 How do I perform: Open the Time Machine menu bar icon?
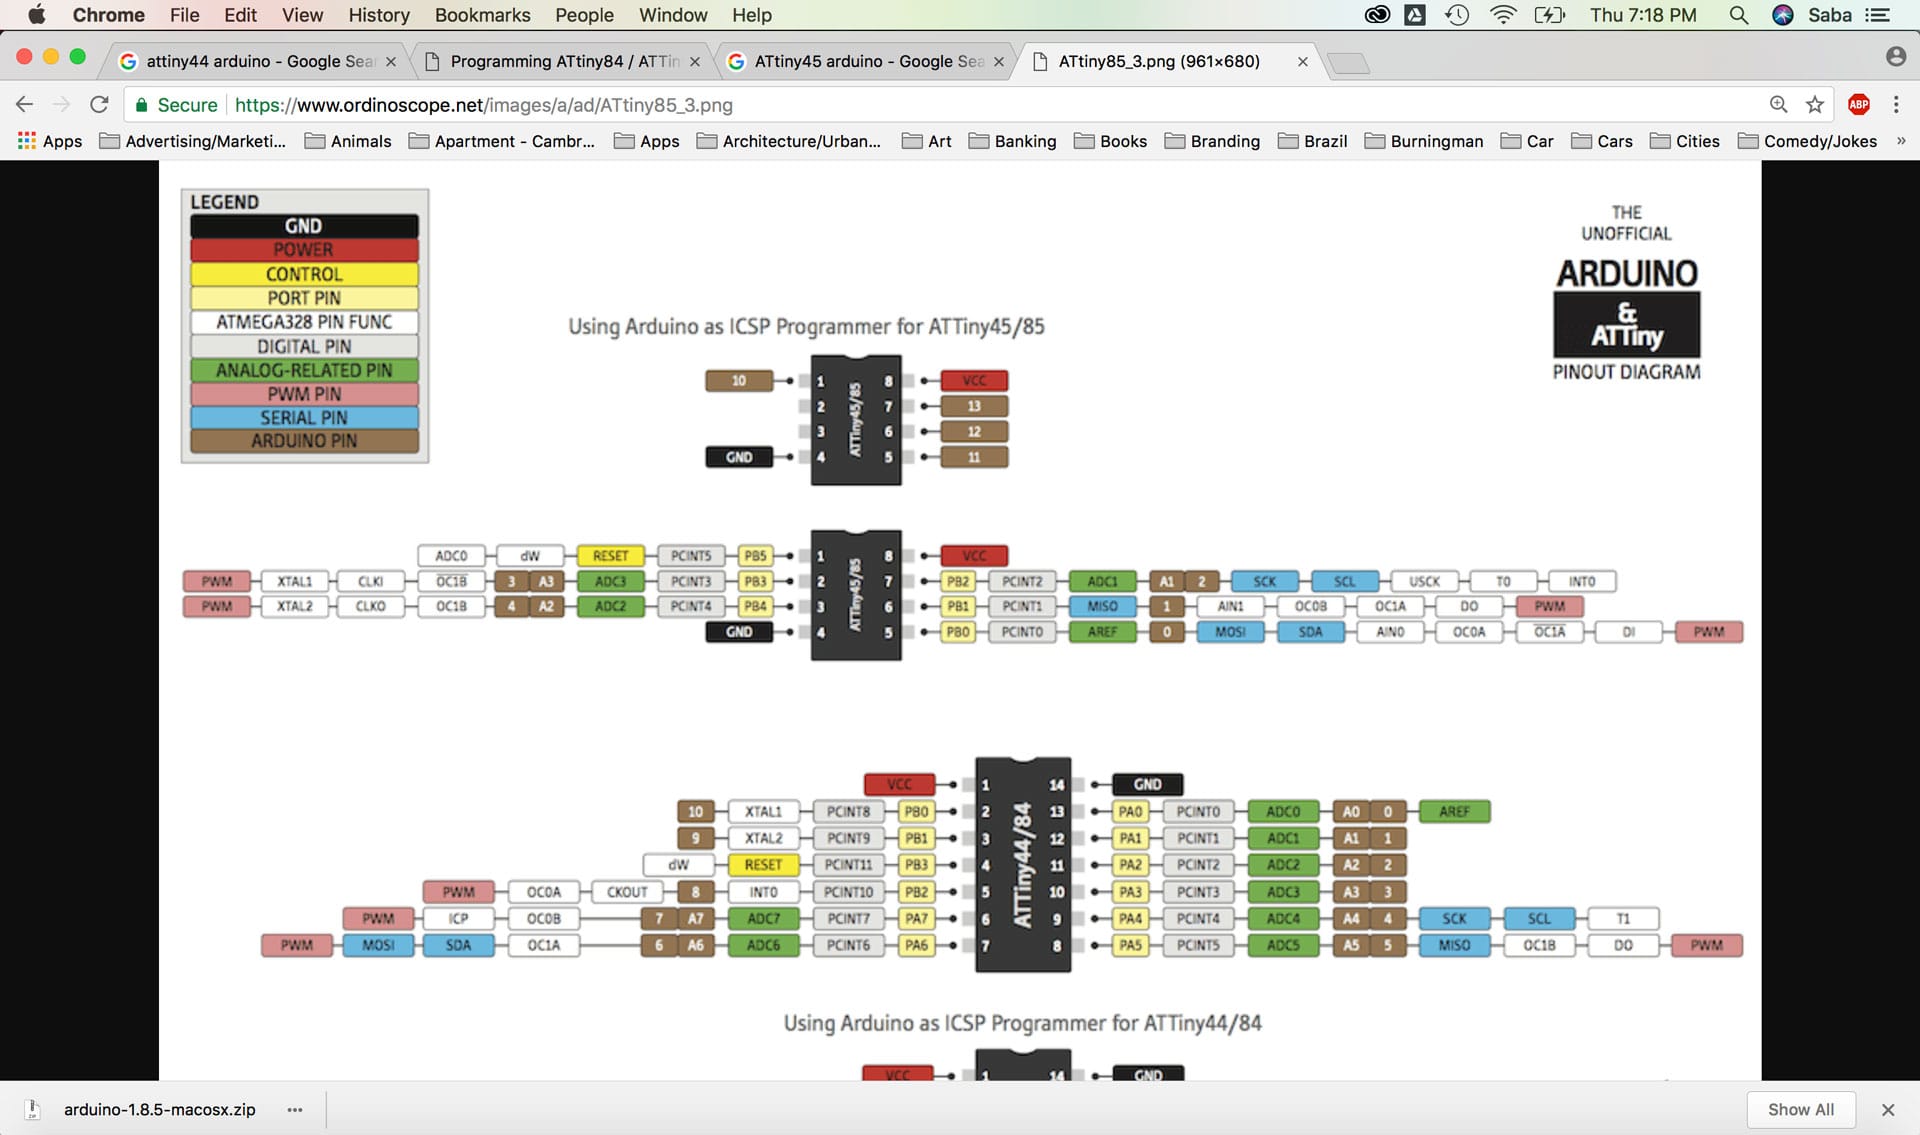click(x=1457, y=15)
